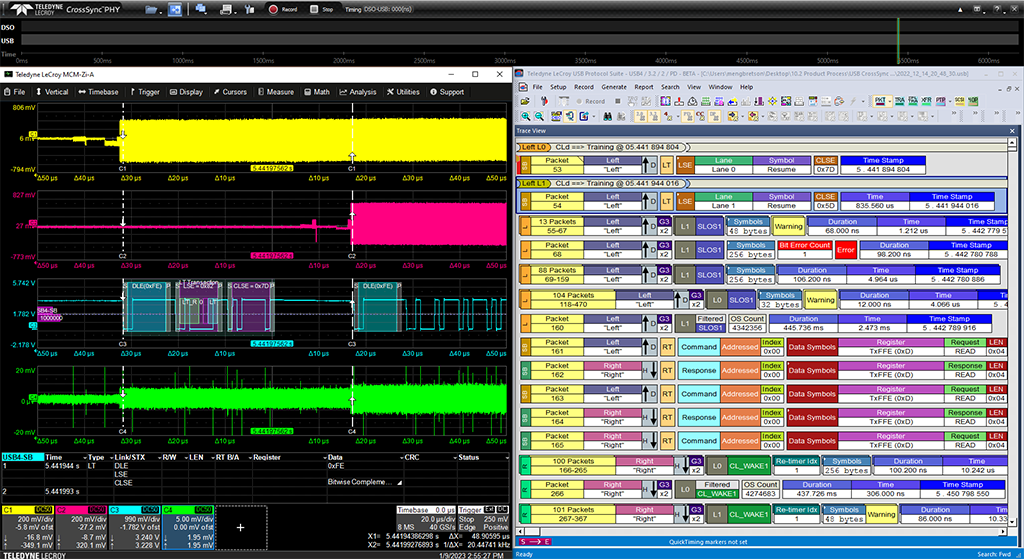Toggle the CC traffic hide button
The height and width of the screenshot is (559, 1024).
coord(701,116)
